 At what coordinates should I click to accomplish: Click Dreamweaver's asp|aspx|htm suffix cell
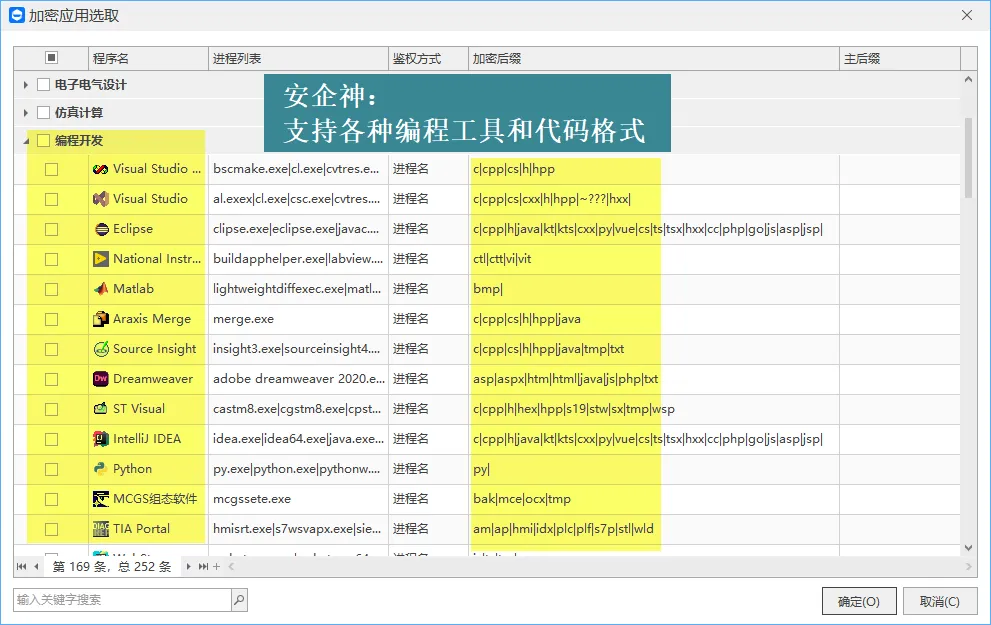[x=654, y=379]
